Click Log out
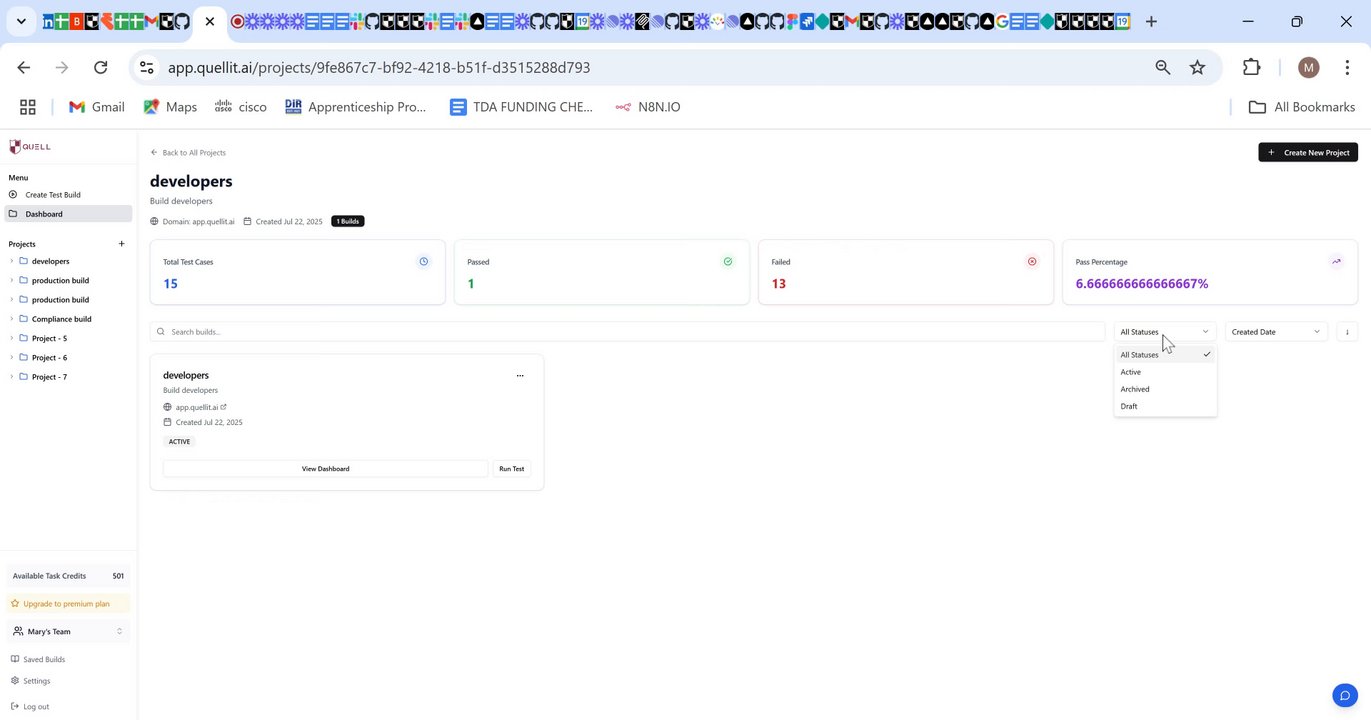Image resolution: width=1371 pixels, height=720 pixels. click(x=29, y=707)
